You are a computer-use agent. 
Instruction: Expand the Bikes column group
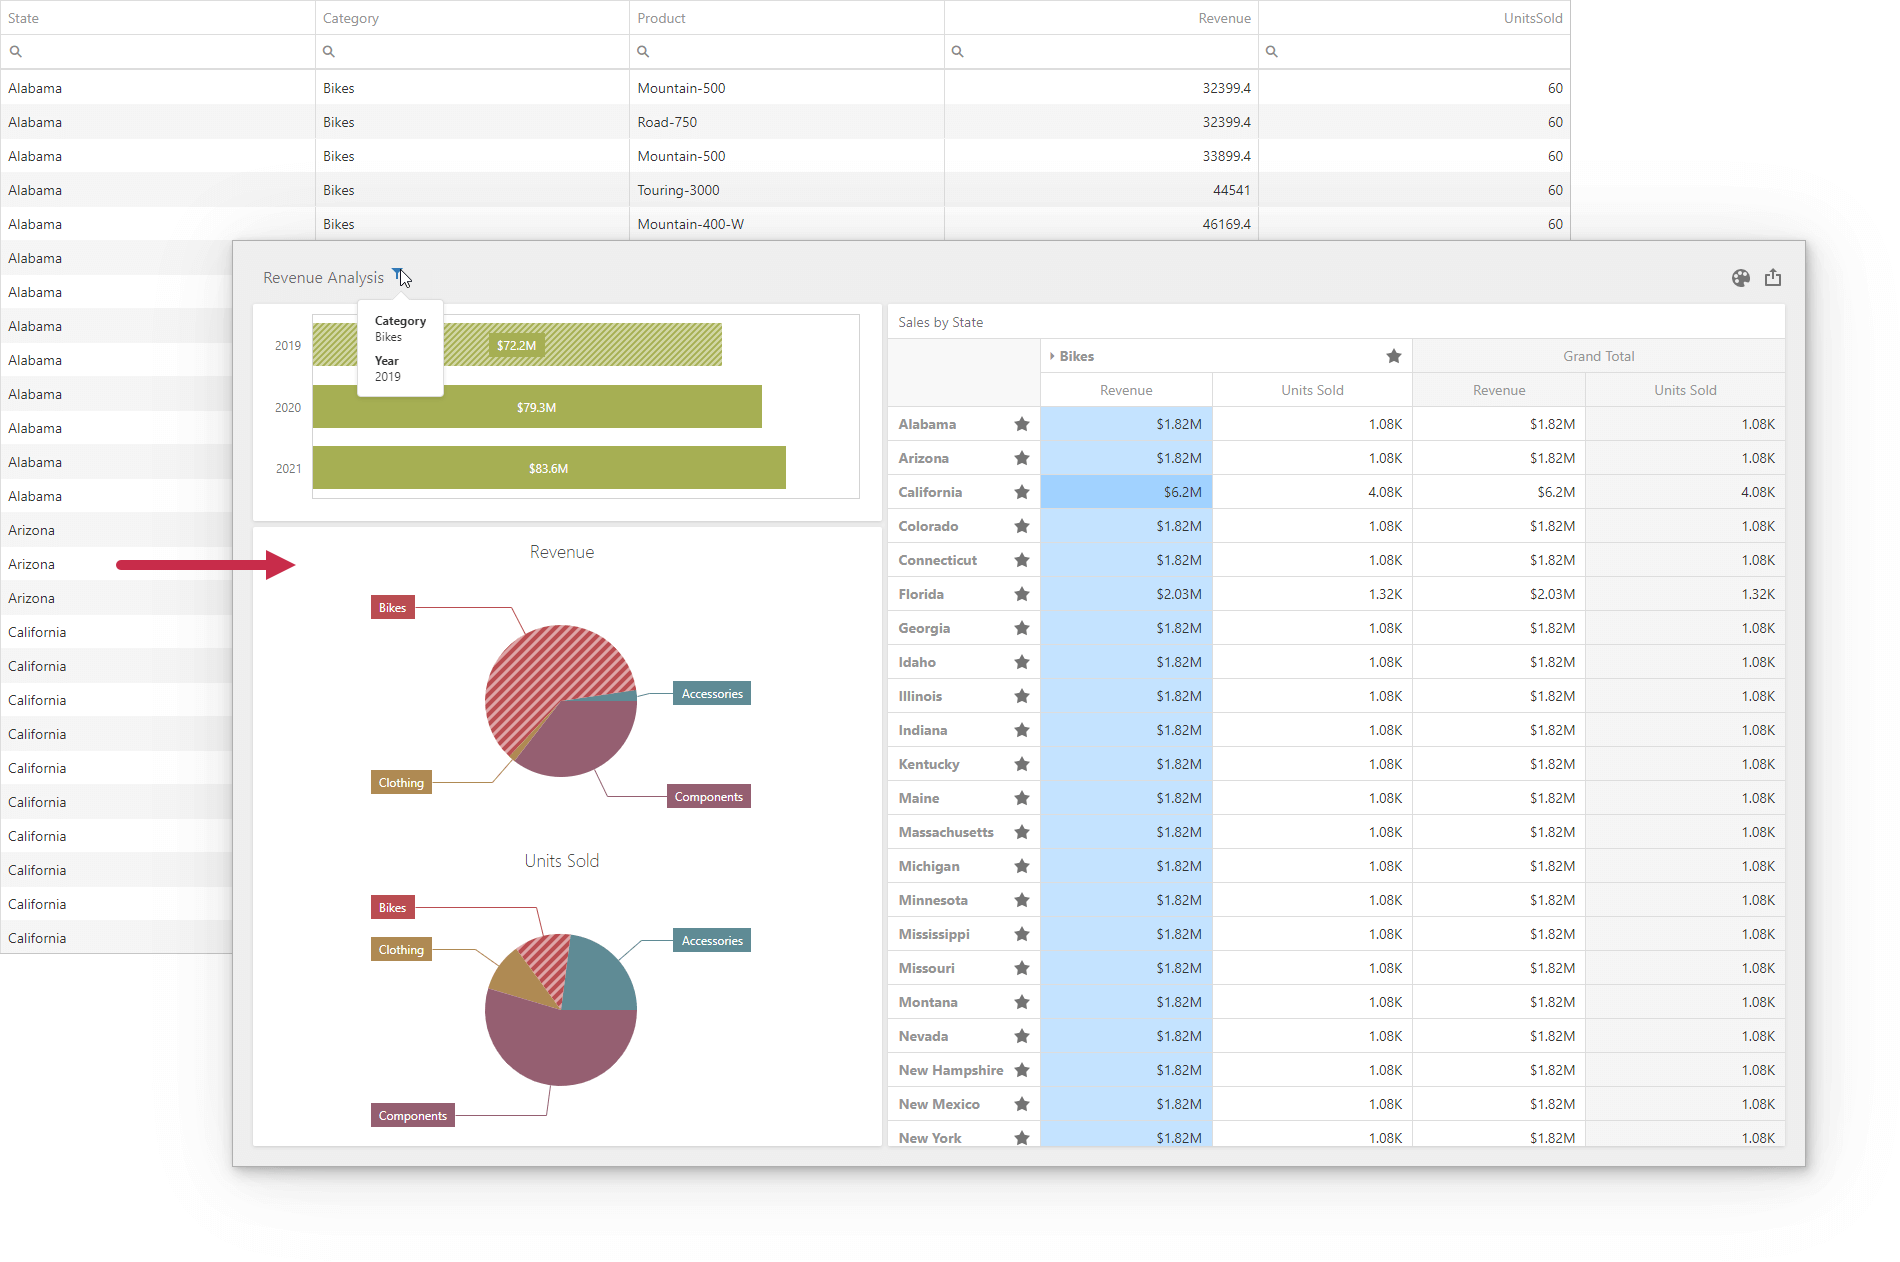1052,356
